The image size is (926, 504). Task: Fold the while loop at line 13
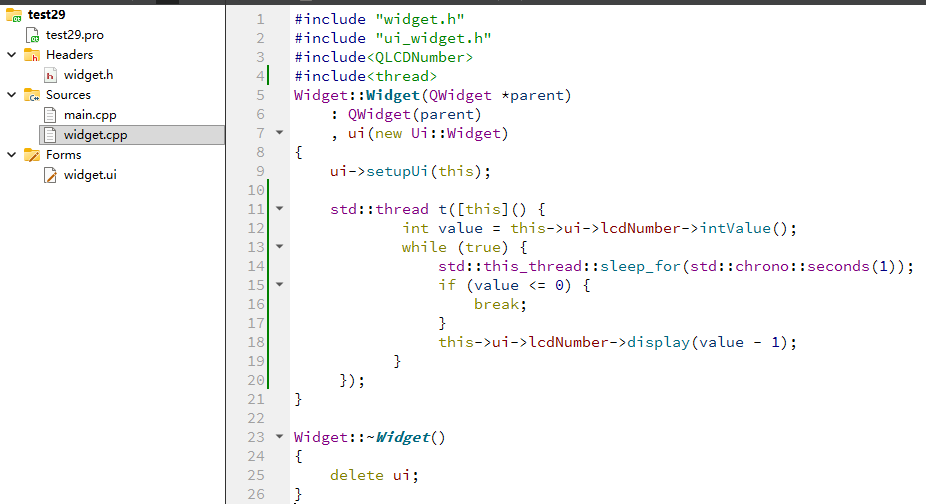tap(279, 246)
